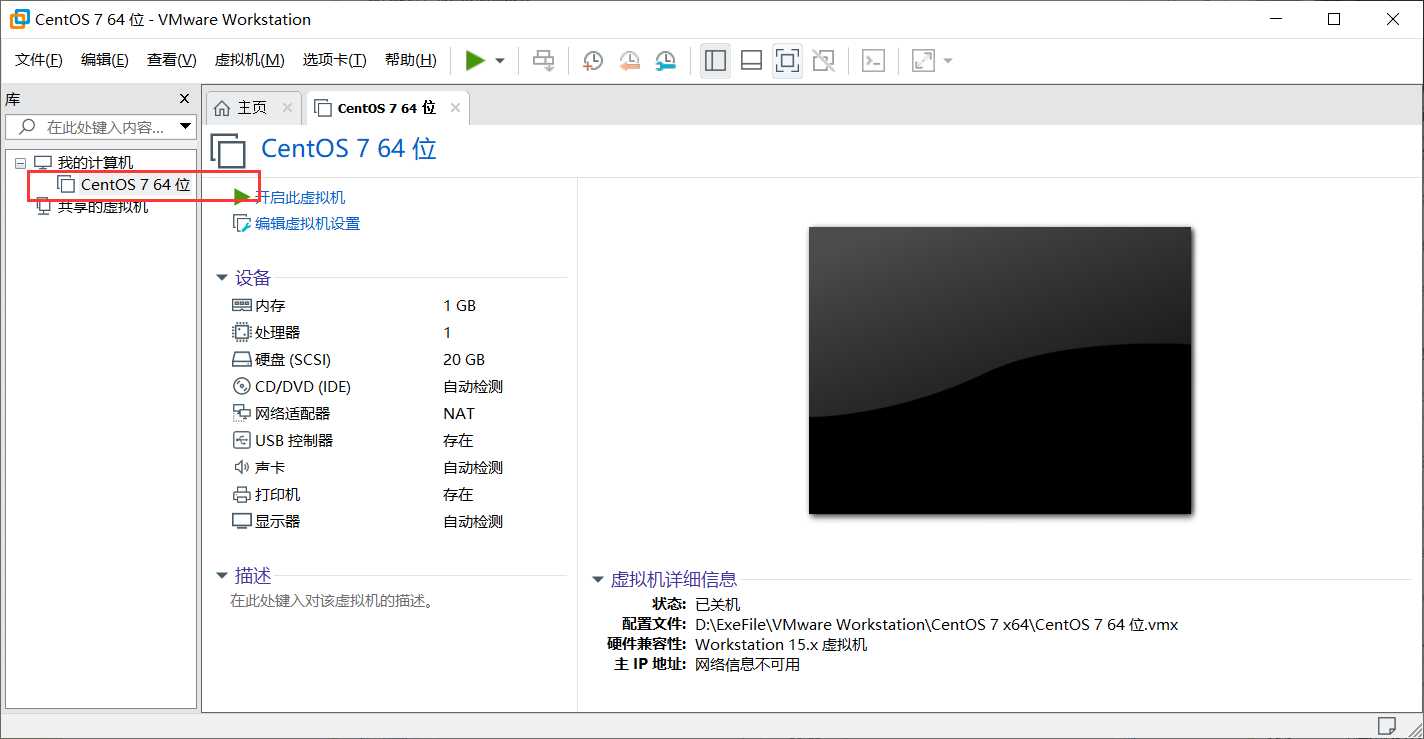Viewport: 1424px width, 739px height.
Task: Open the library search filter dropdown
Action: coord(185,127)
